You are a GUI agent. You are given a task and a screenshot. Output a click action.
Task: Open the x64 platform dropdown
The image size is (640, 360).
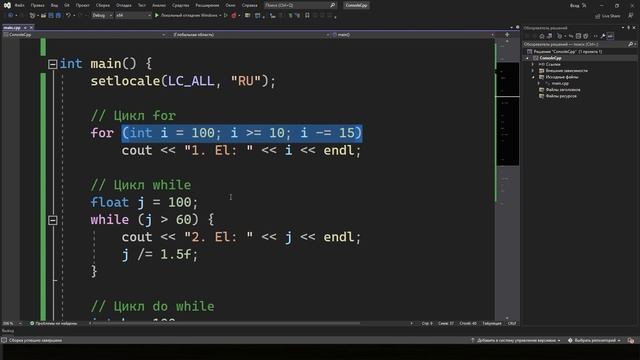(133, 16)
